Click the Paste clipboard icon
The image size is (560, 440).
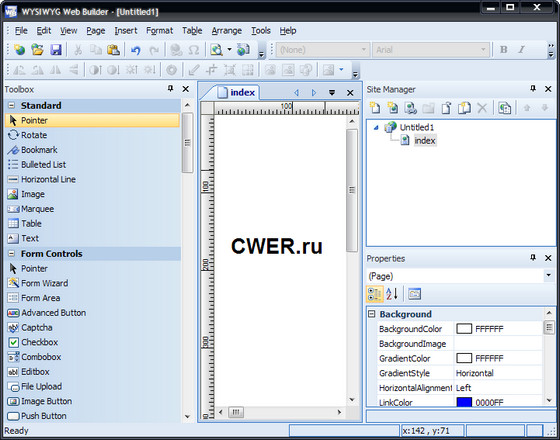[x=113, y=50]
